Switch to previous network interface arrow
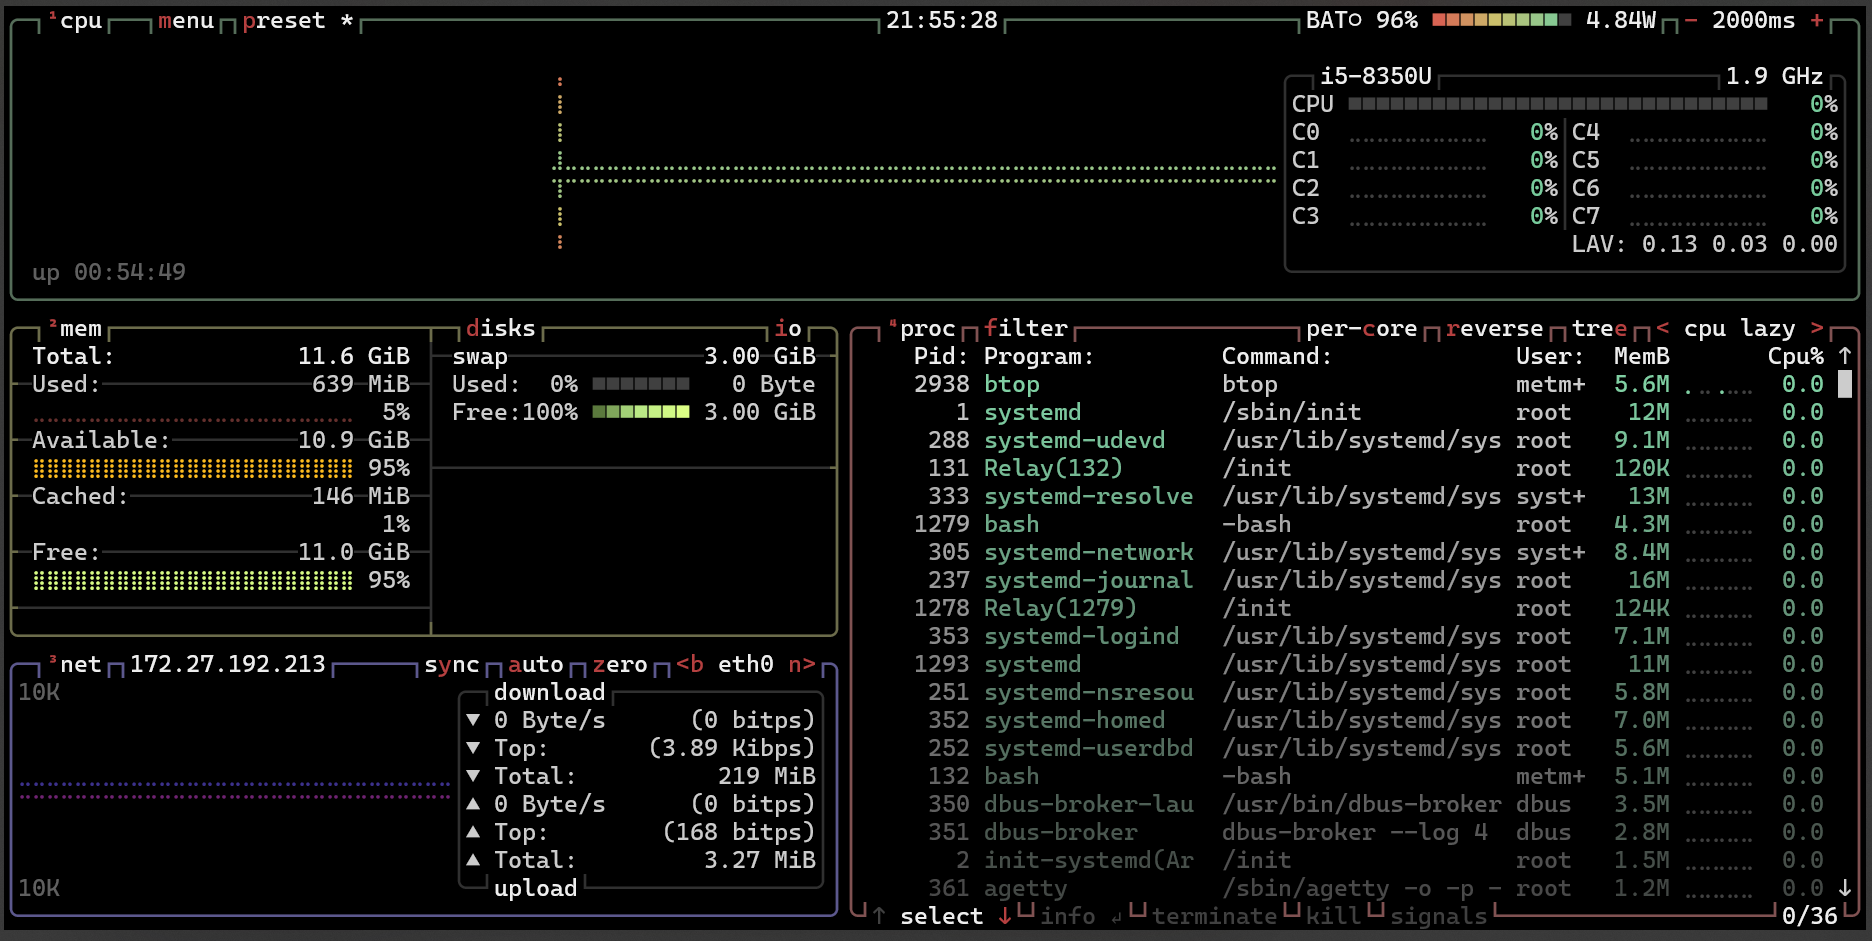Image resolution: width=1872 pixels, height=941 pixels. pyautogui.click(x=690, y=664)
